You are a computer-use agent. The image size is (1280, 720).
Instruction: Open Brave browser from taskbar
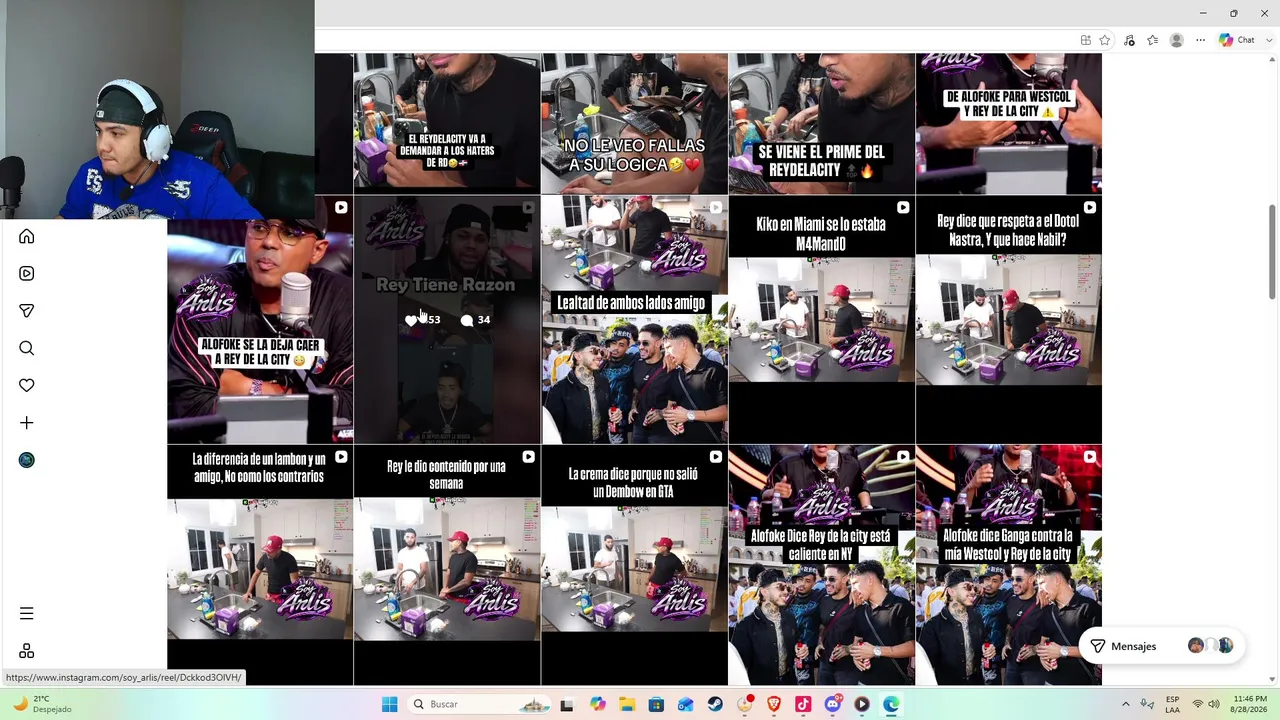[774, 704]
